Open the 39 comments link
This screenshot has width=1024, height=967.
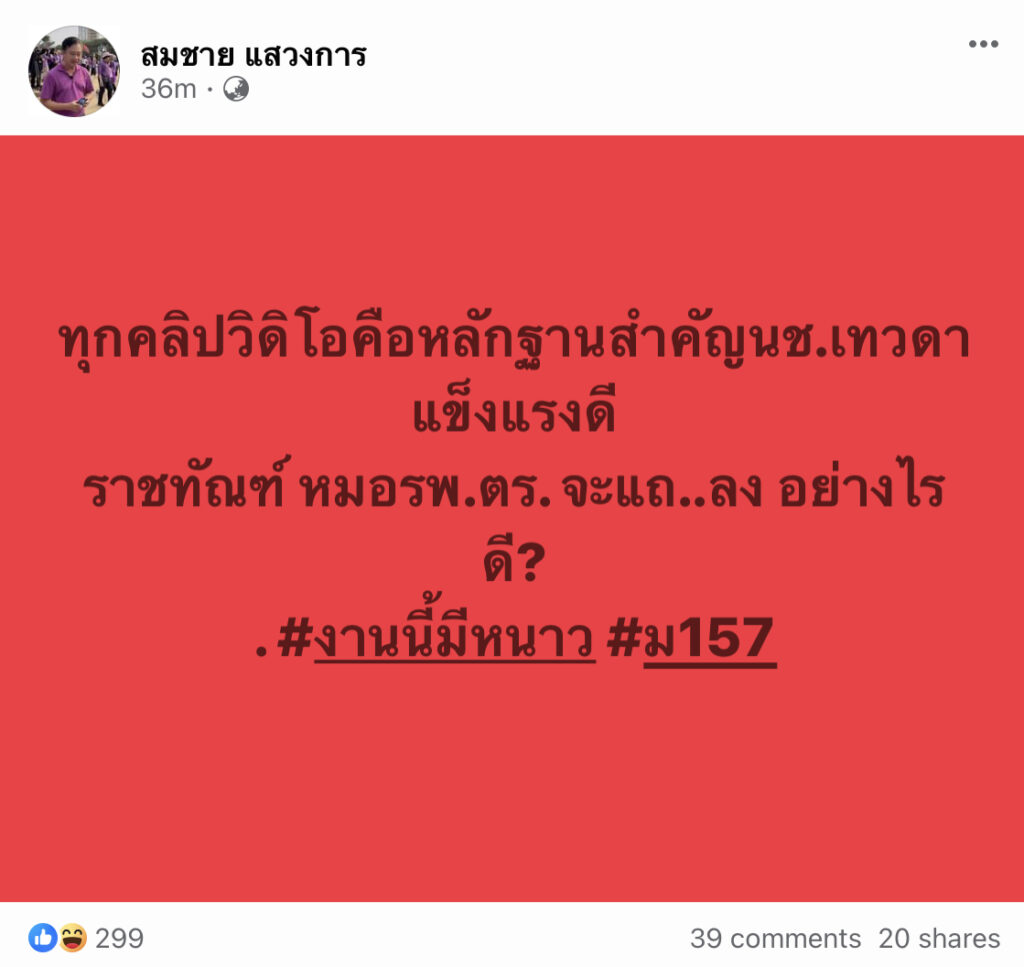[775, 938]
